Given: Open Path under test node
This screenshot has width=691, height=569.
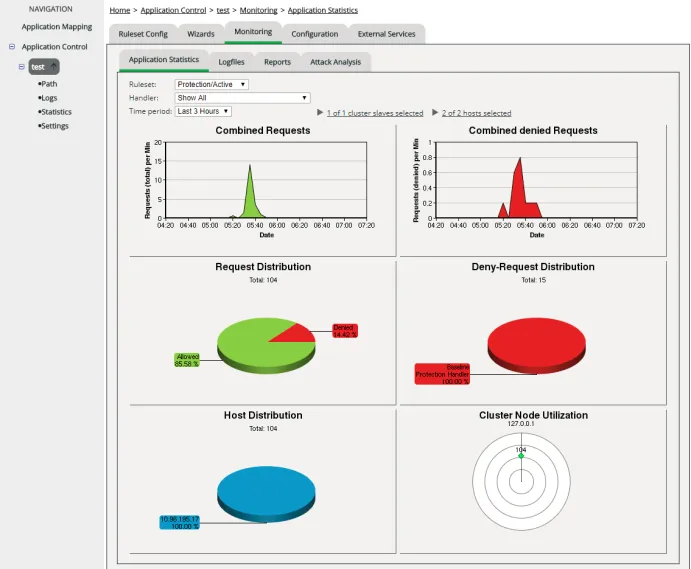Looking at the screenshot, I should (x=49, y=84).
